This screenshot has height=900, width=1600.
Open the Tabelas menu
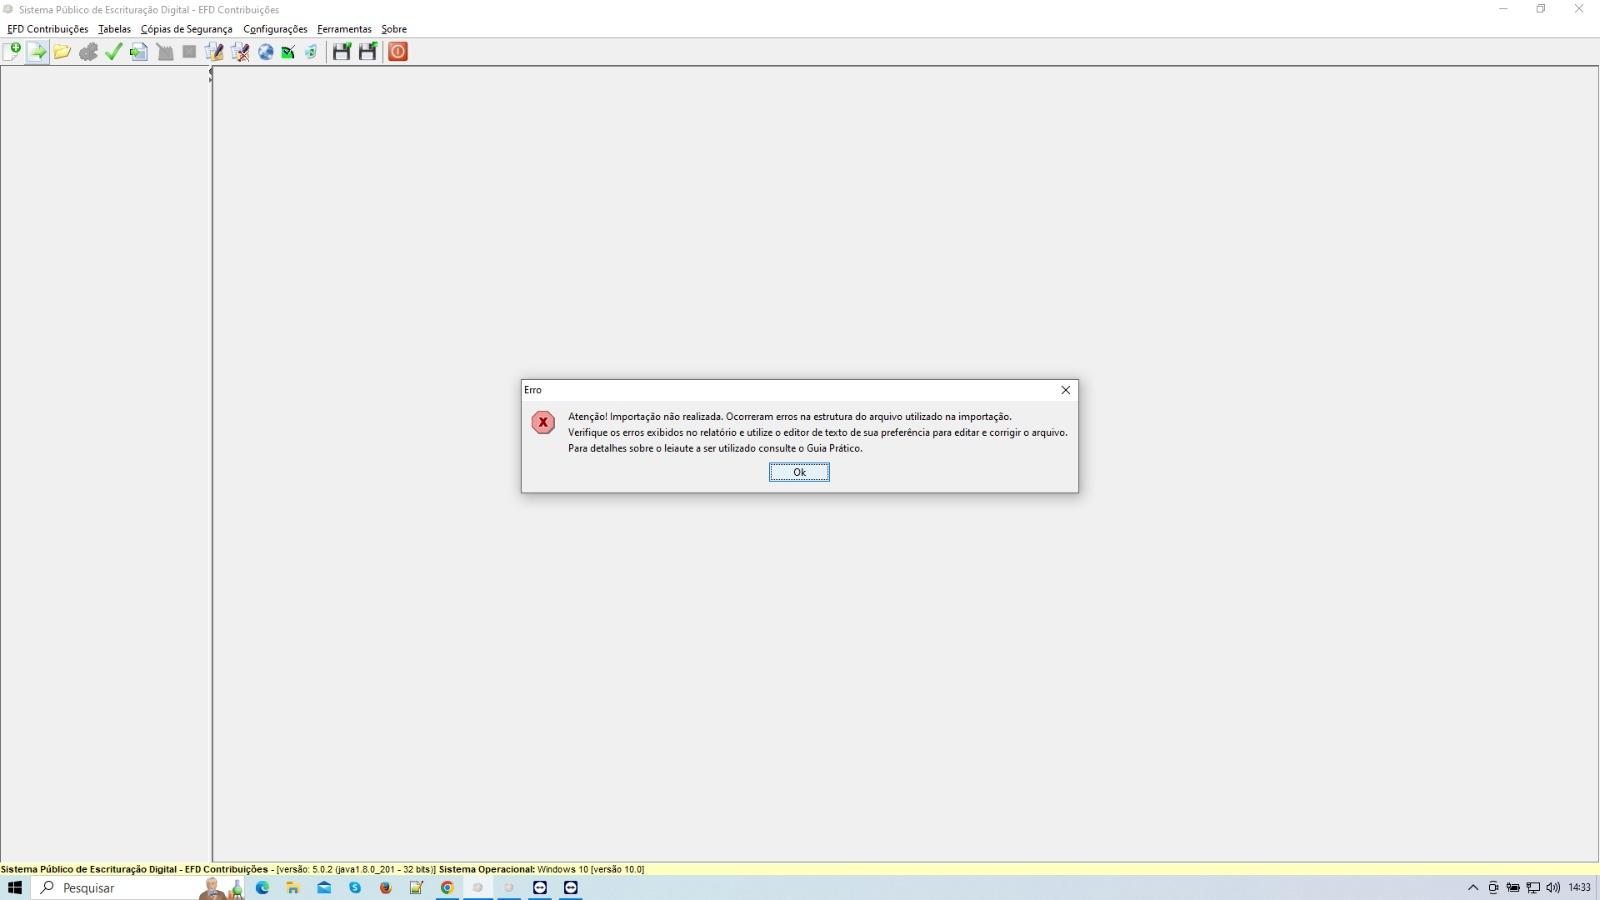[114, 29]
